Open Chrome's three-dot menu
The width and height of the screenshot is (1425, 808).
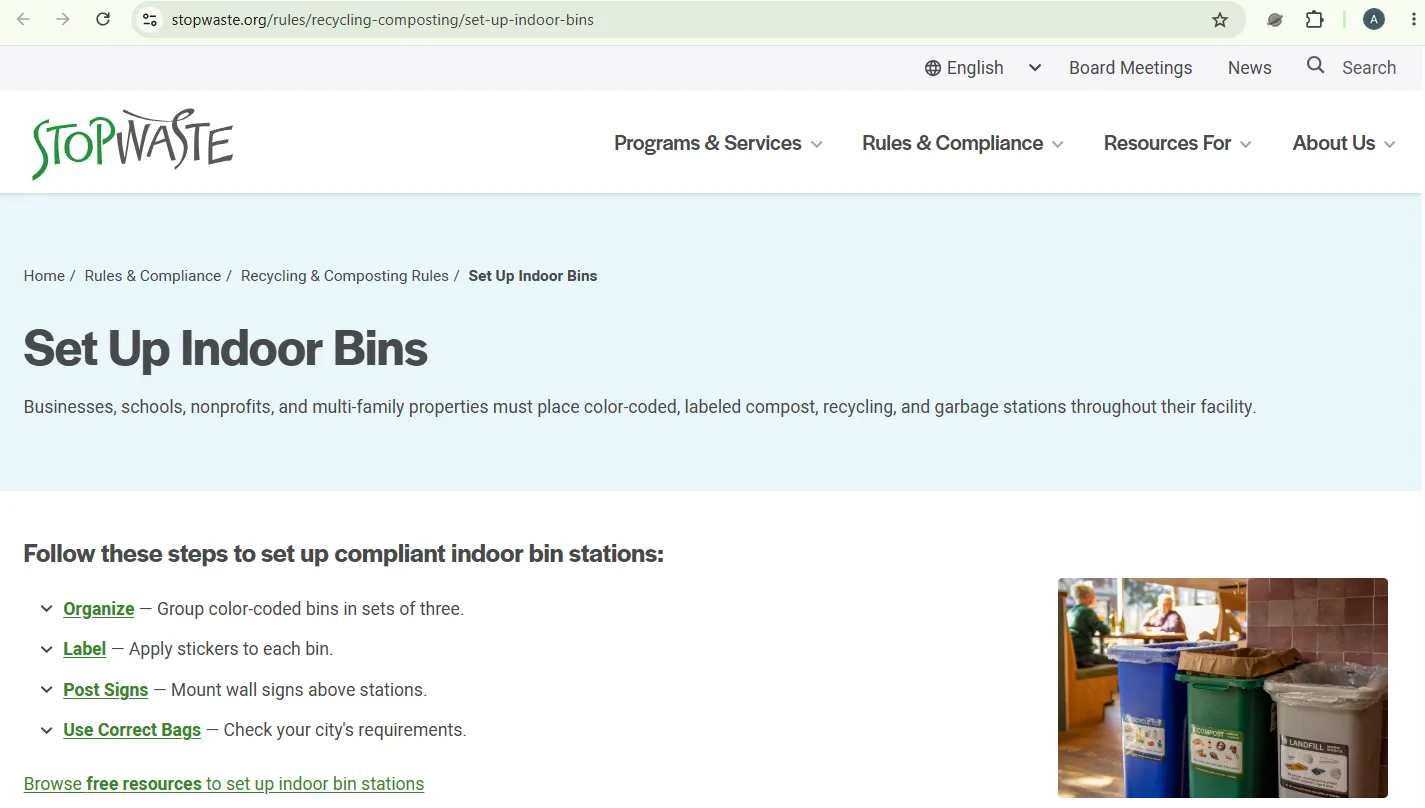pyautogui.click(x=1413, y=19)
